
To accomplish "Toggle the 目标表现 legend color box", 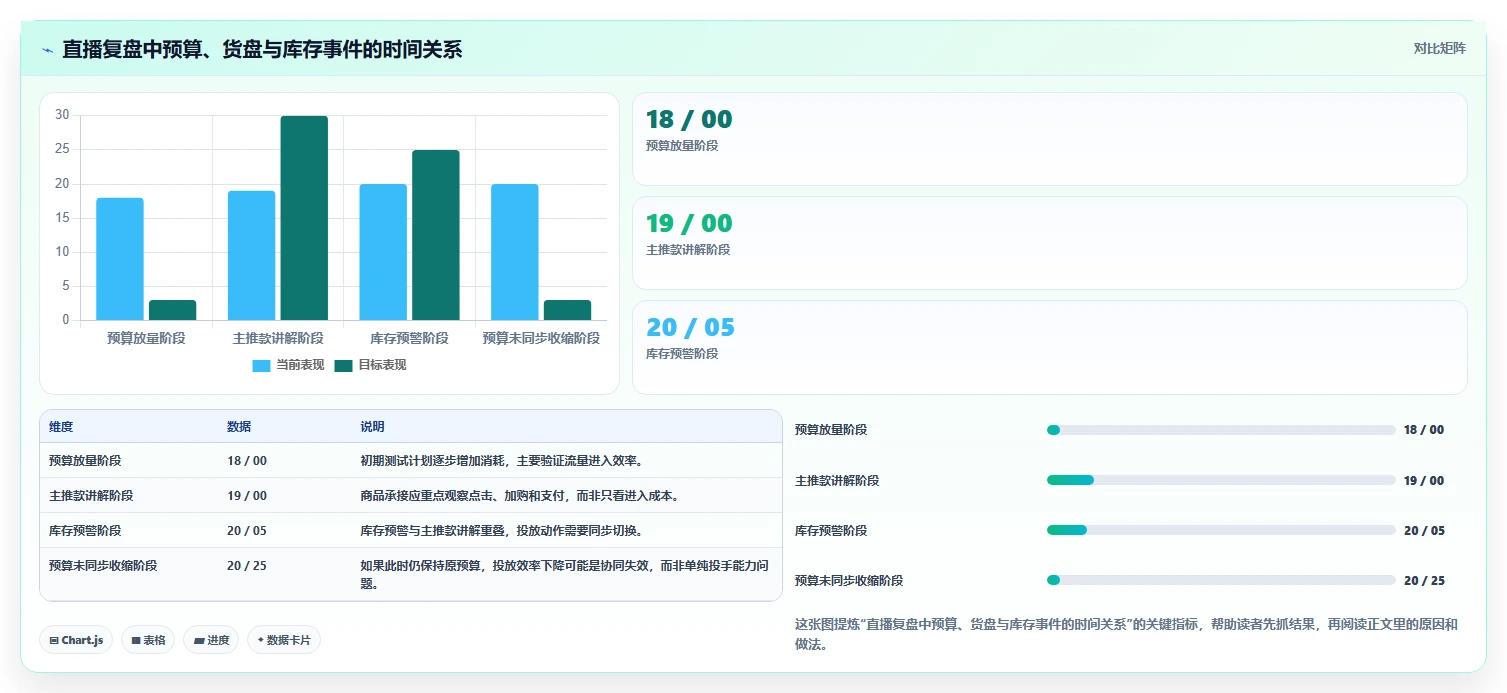I will click(x=343, y=365).
